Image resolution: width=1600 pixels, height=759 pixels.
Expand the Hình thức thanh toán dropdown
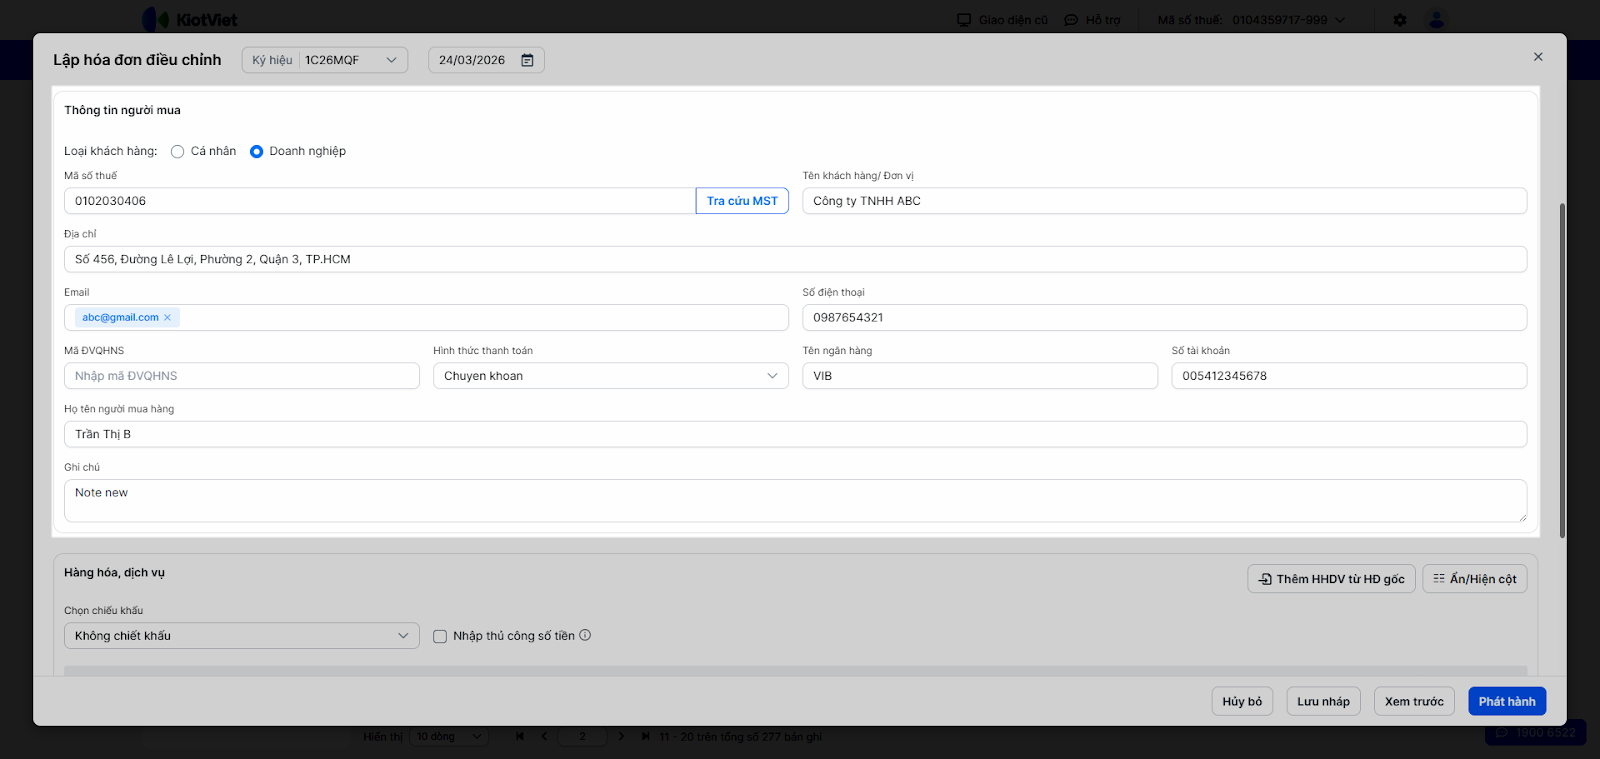pos(610,376)
